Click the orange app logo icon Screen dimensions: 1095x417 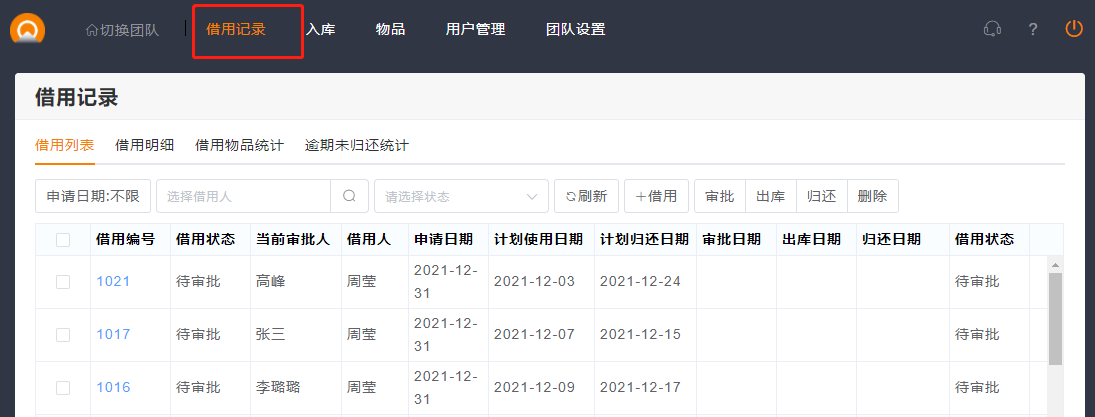[x=28, y=29]
